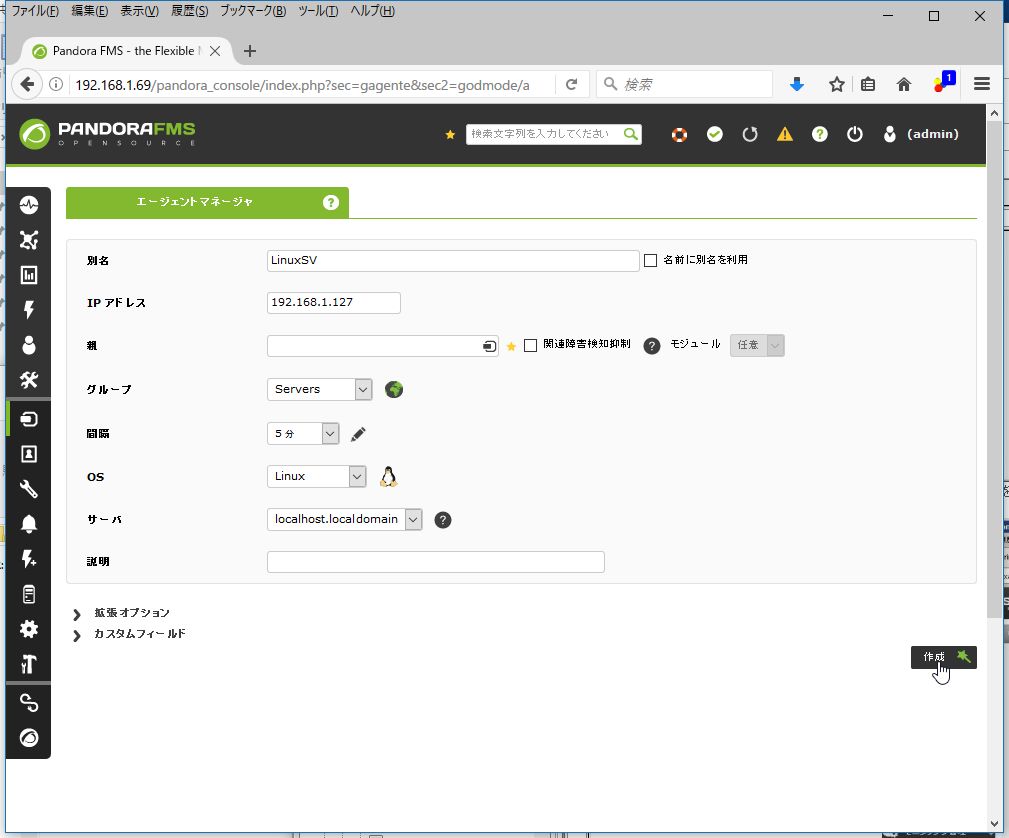This screenshot has width=1009, height=838.
Task: Open the 表示(V) menu
Action: [140, 11]
